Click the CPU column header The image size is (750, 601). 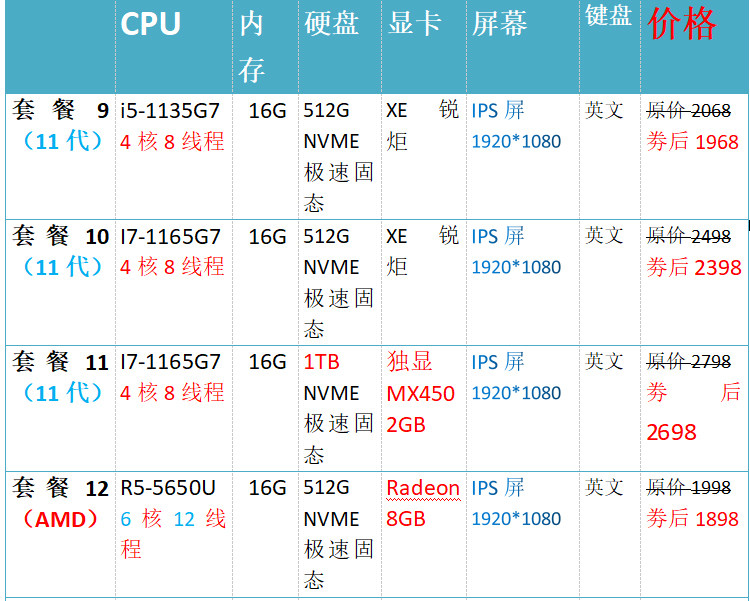(x=150, y=23)
